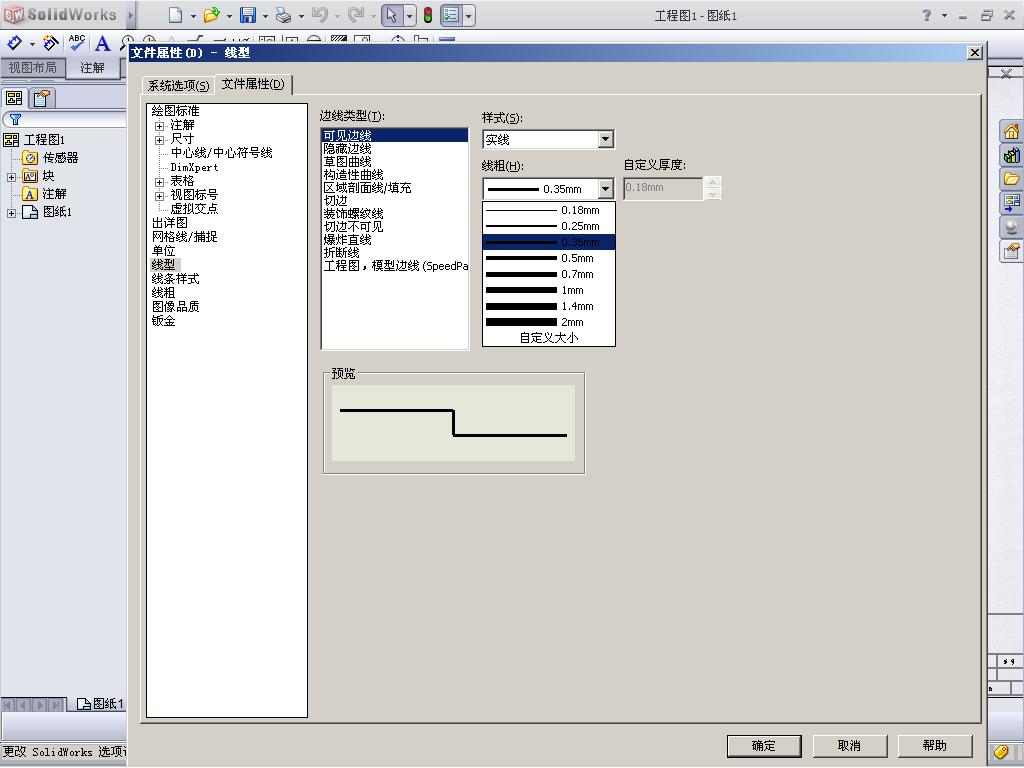This screenshot has height=768, width=1024.
Task: Open Design Library icon in task pane
Action: [1012, 155]
